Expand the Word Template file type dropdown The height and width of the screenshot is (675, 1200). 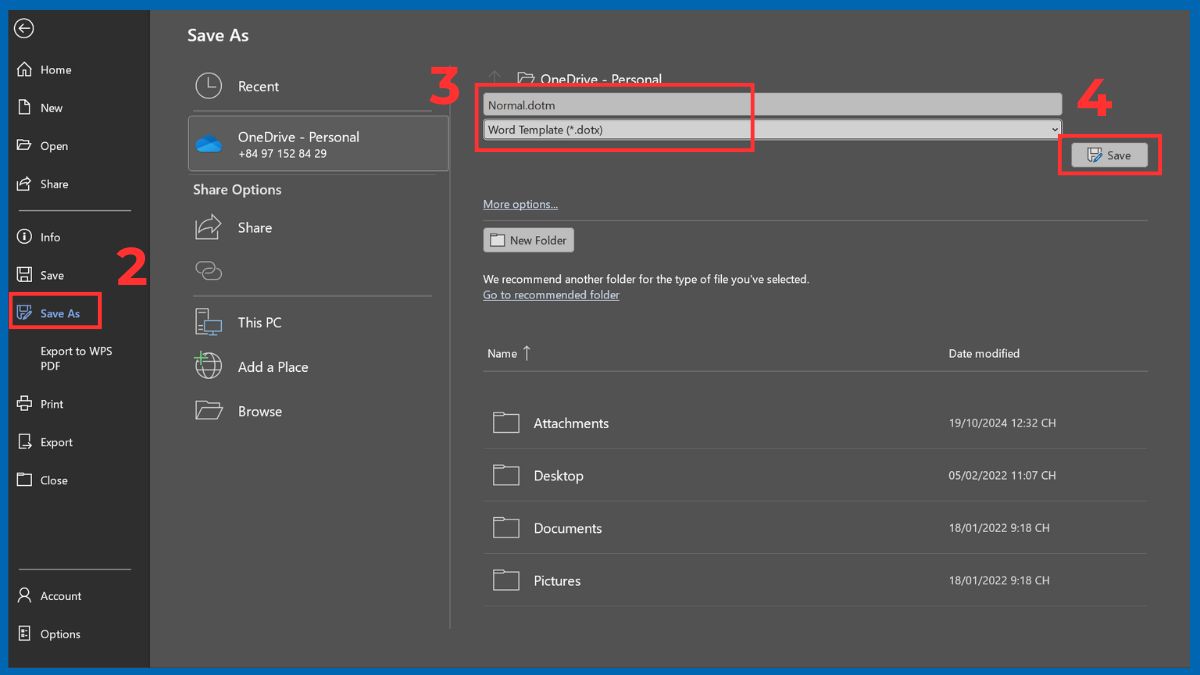click(x=1054, y=130)
